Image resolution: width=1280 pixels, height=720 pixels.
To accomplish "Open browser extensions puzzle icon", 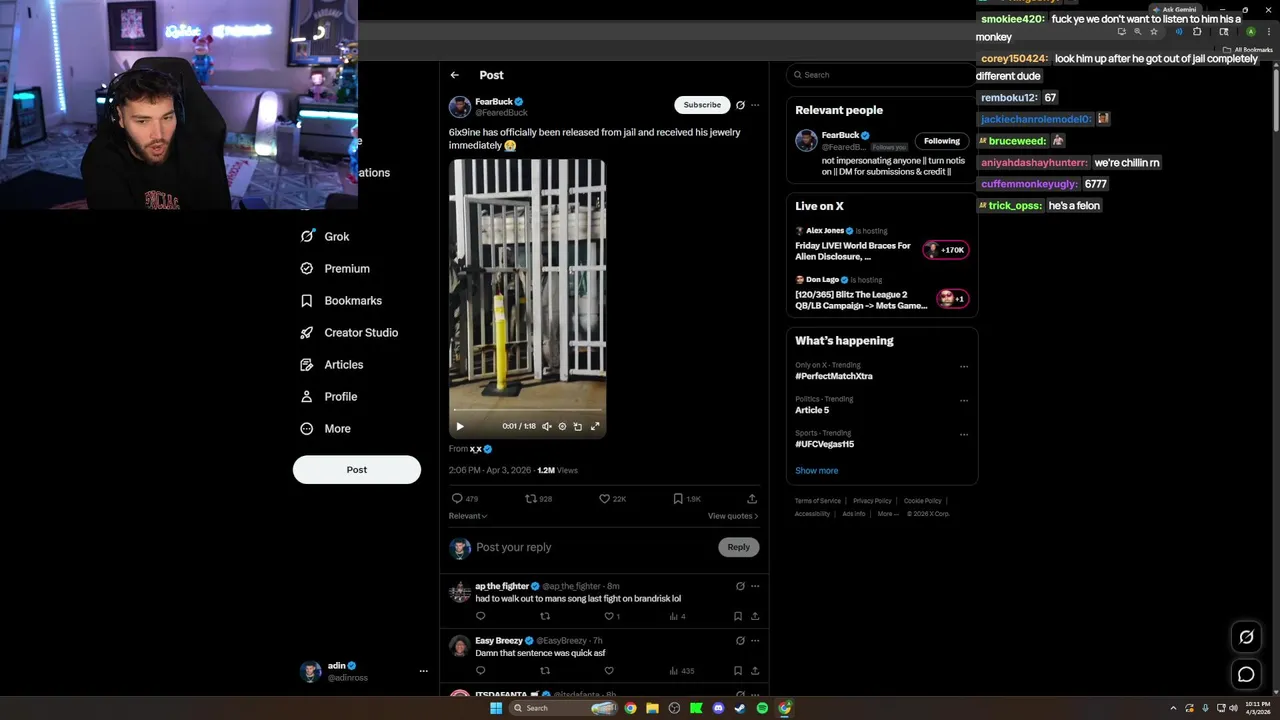I will pos(1197,32).
